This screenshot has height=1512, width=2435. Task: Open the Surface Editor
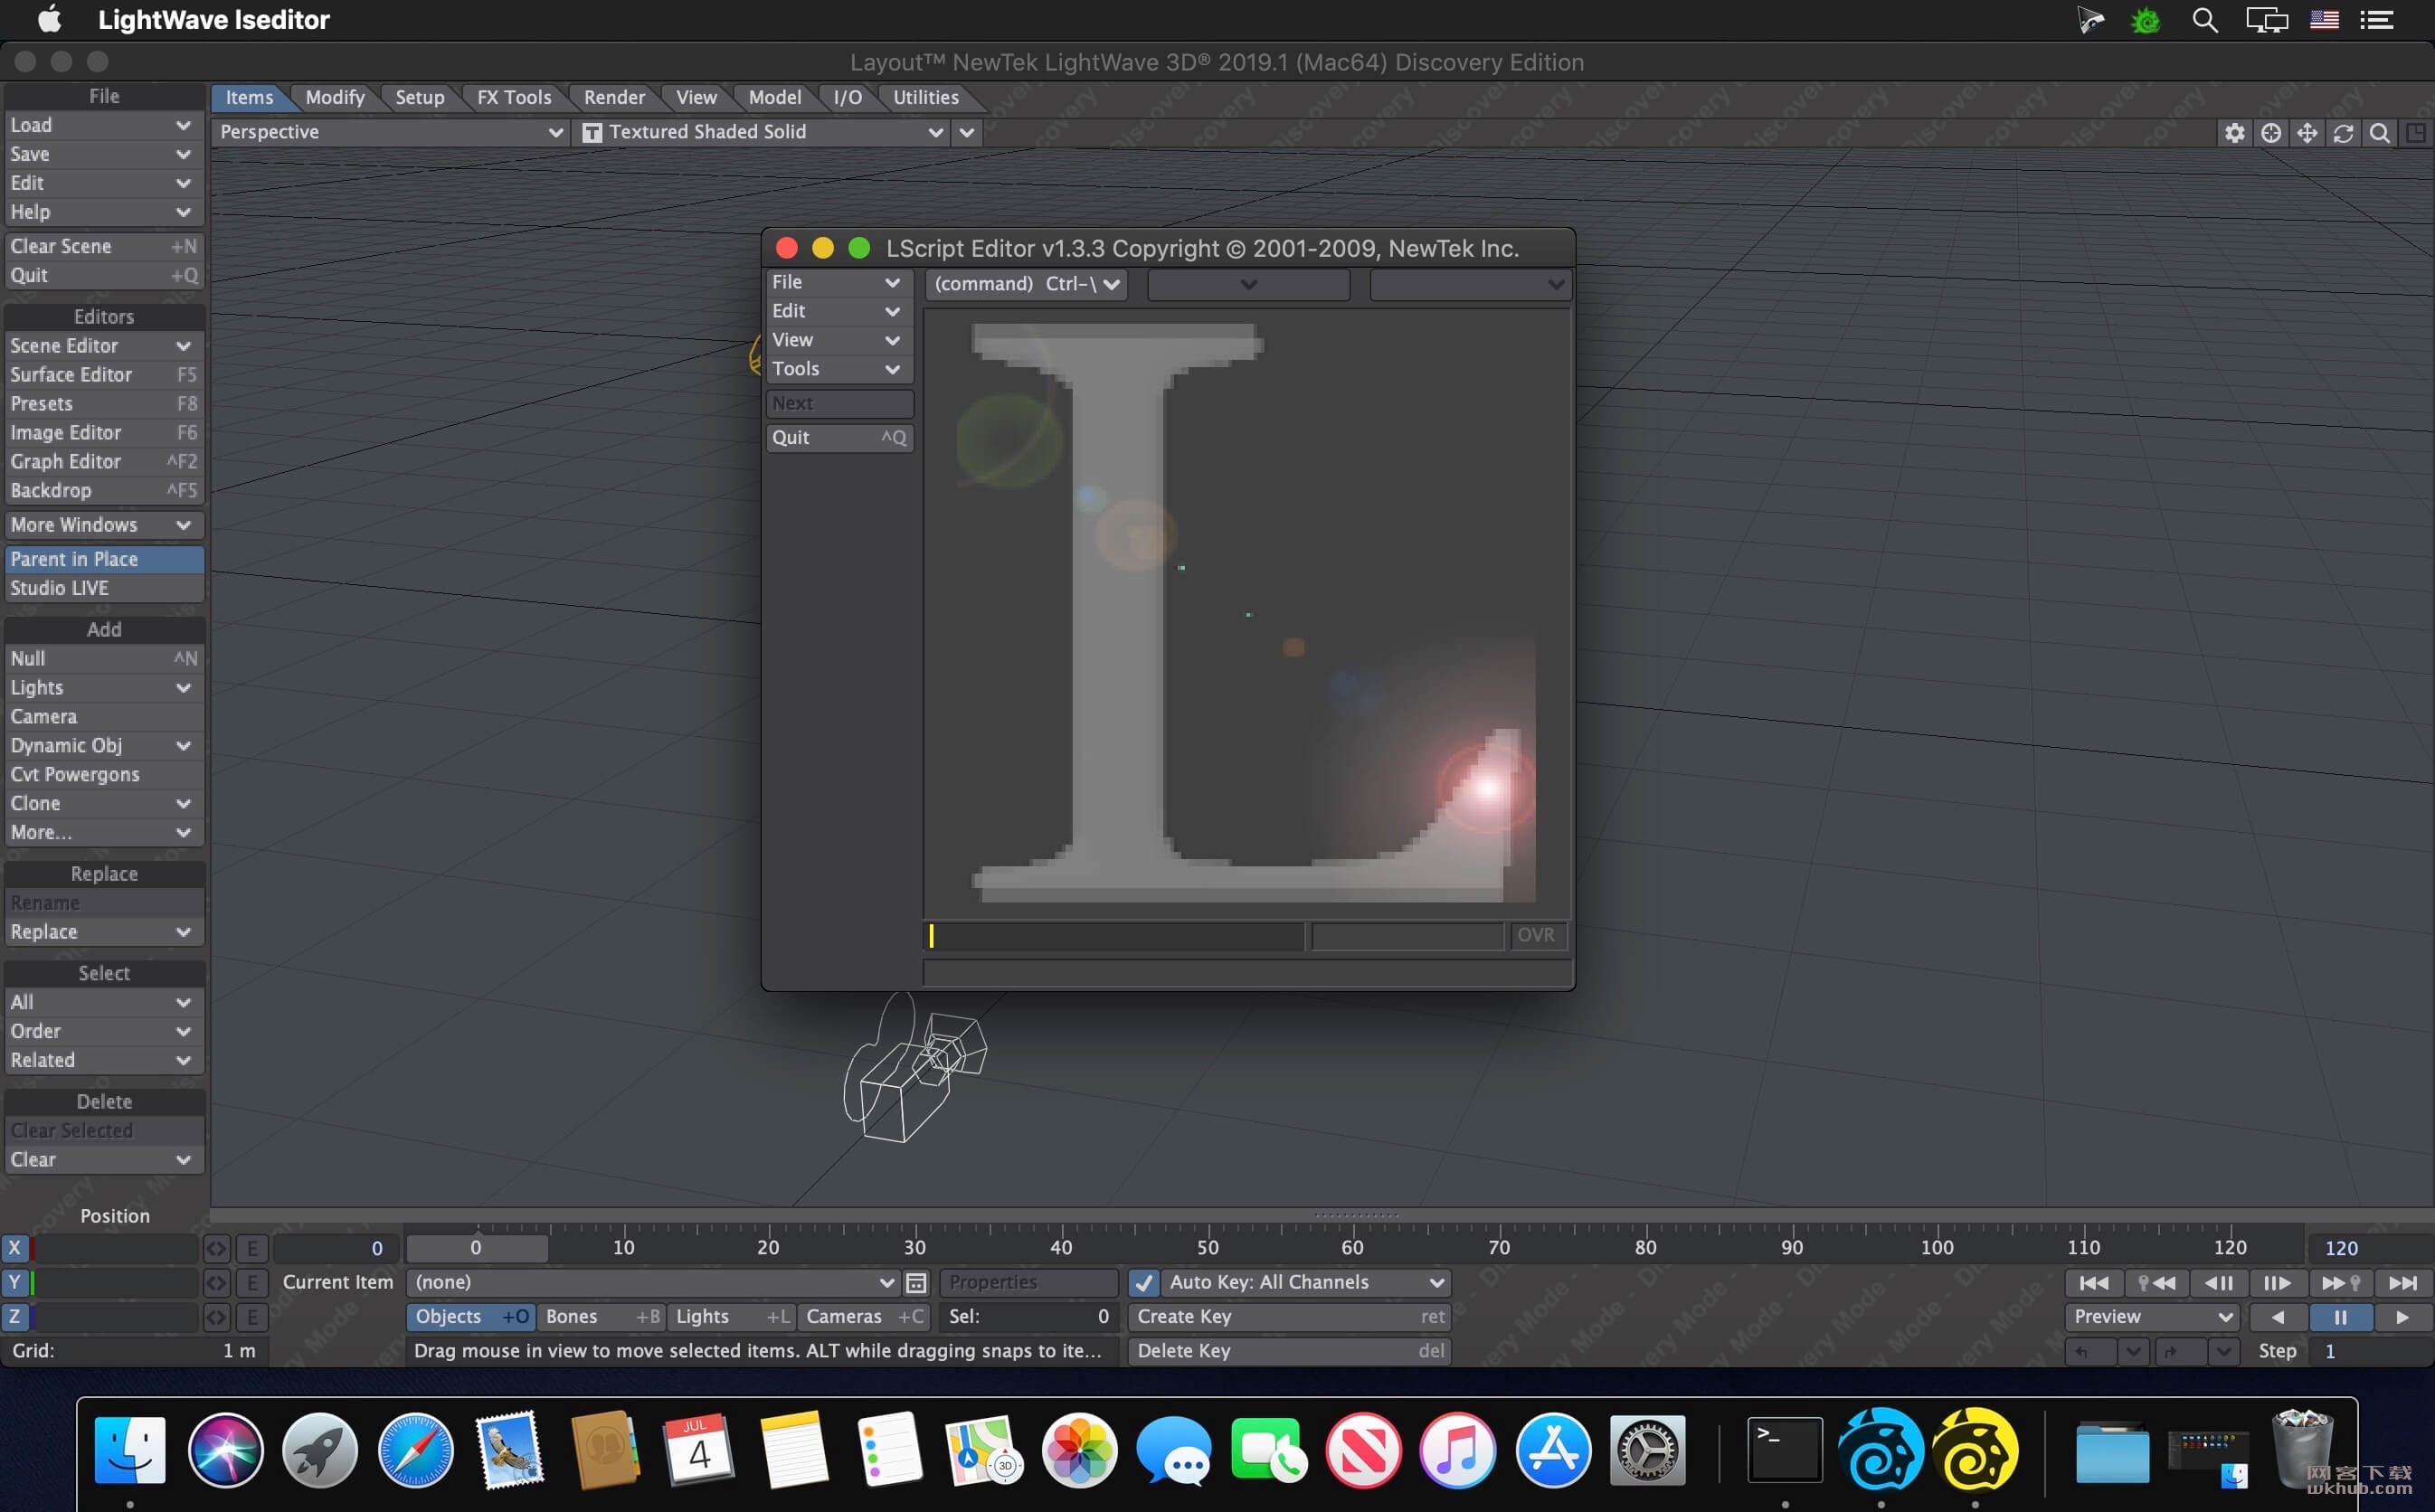[104, 375]
